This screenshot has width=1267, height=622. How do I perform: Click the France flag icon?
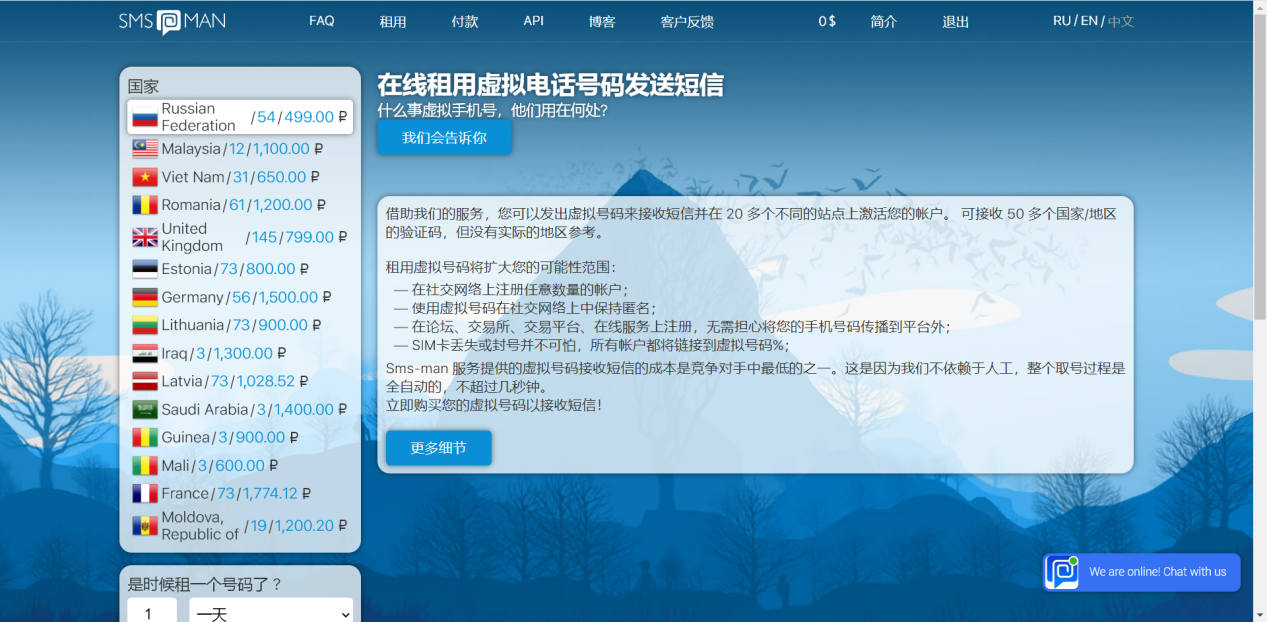(145, 493)
